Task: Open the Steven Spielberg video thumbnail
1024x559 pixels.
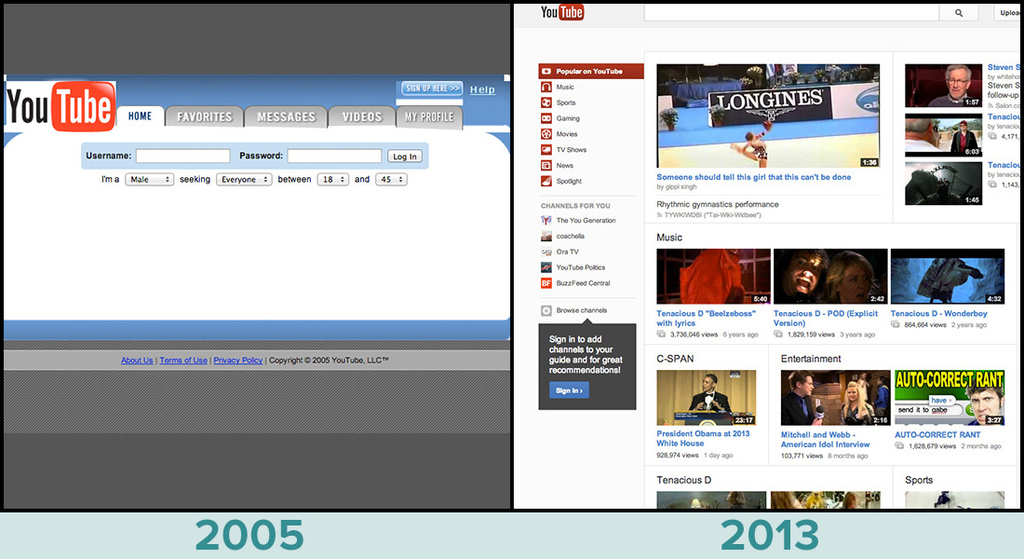Action: (944, 86)
